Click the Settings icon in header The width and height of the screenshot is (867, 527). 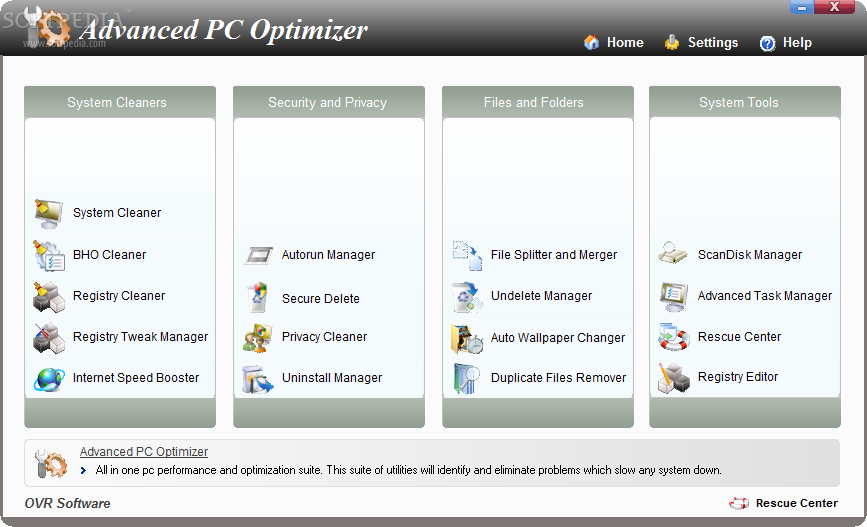point(672,42)
